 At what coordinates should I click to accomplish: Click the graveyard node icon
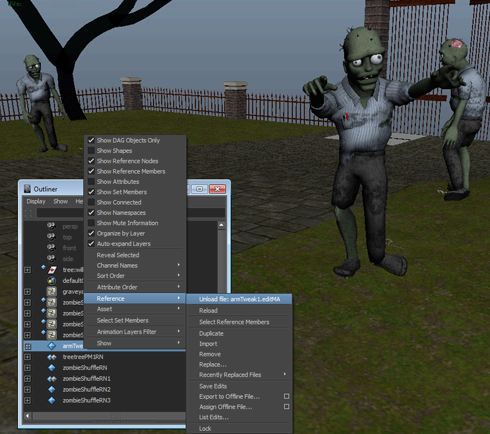click(52, 292)
